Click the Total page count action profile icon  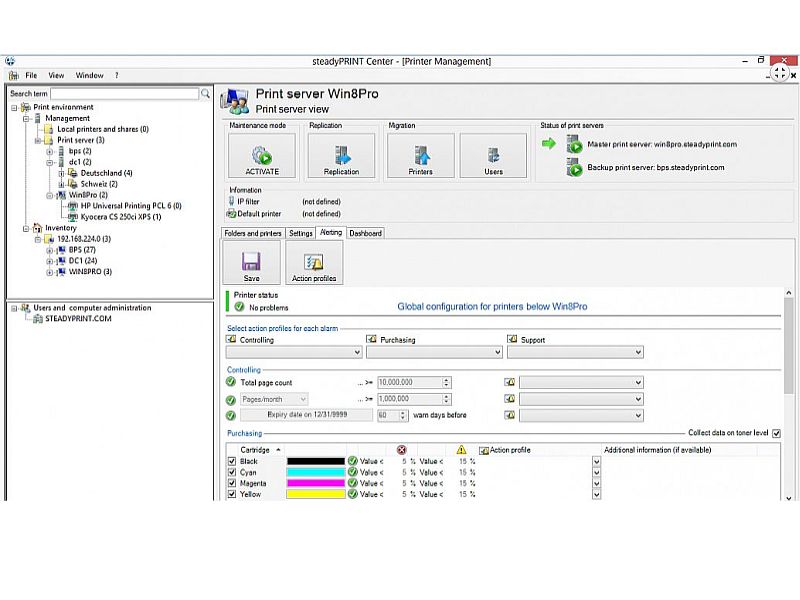pos(509,382)
